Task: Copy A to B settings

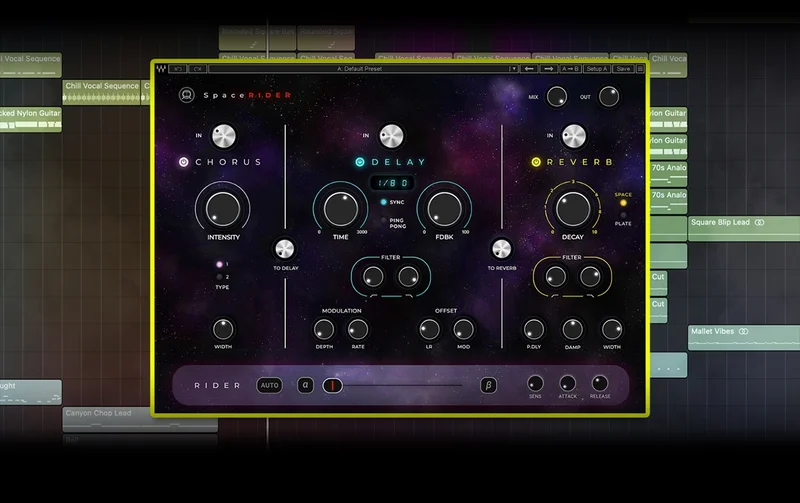Action: click(x=570, y=68)
